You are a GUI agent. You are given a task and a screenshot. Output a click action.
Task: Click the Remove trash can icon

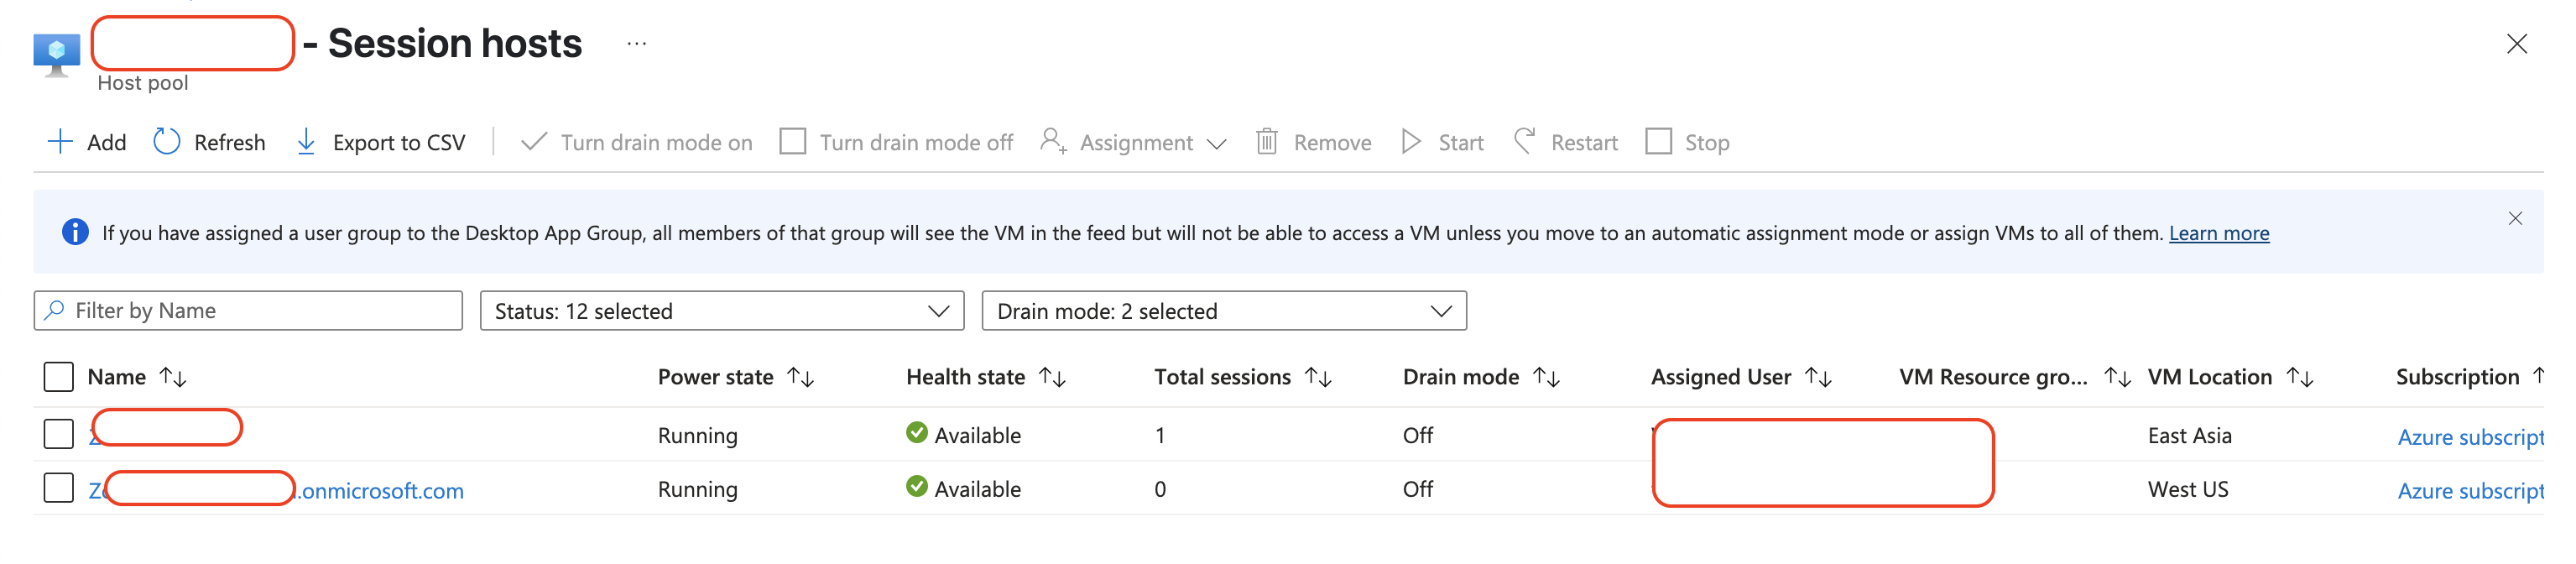click(1266, 142)
